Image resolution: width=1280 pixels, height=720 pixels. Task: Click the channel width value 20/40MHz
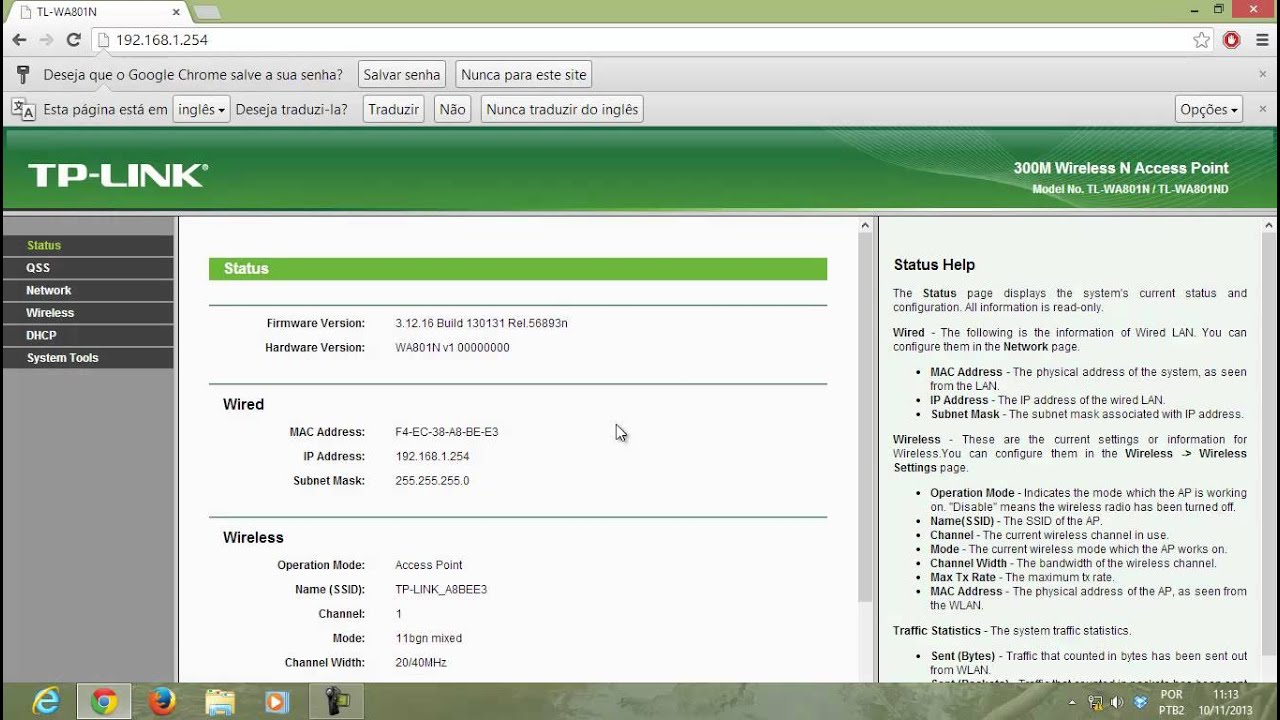[421, 662]
